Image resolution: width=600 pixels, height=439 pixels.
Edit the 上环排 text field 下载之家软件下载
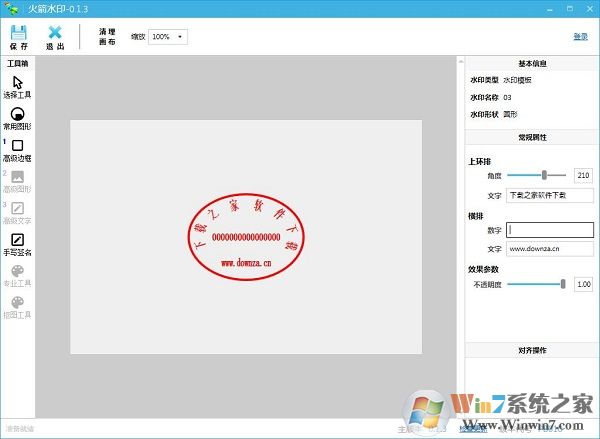tap(550, 196)
